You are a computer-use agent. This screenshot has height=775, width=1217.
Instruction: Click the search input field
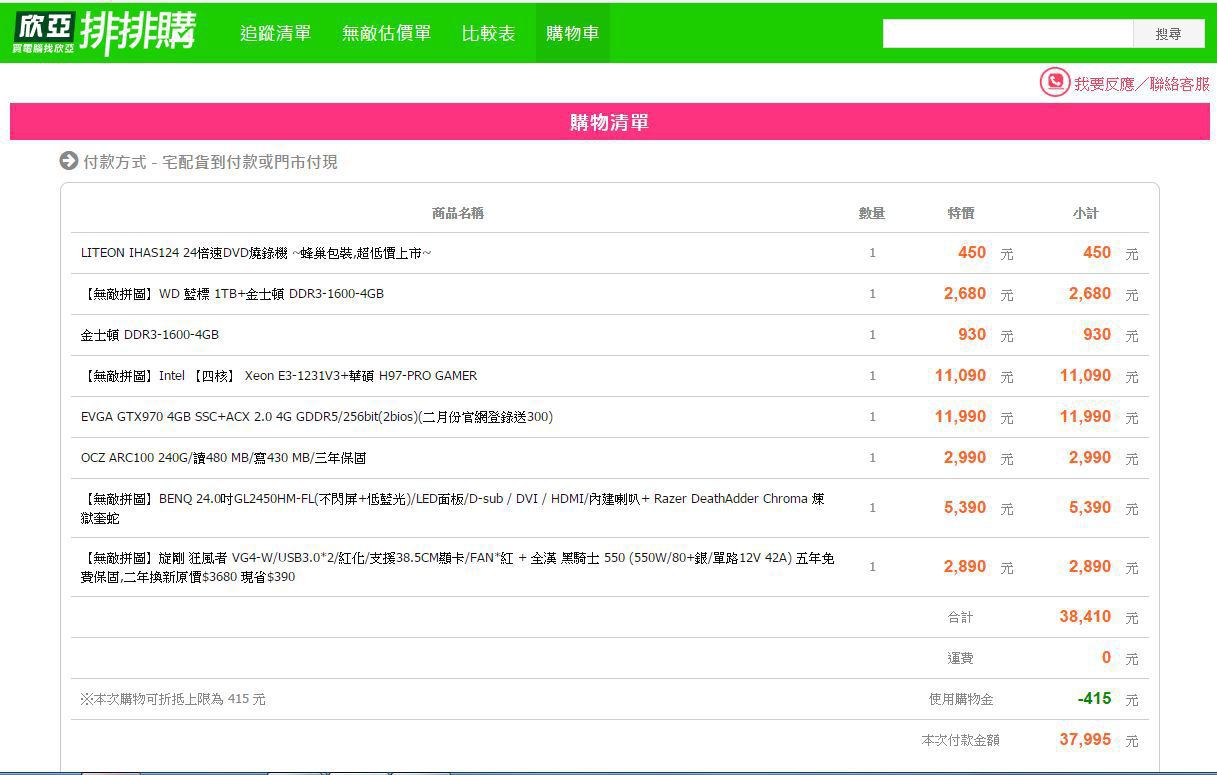point(1008,34)
